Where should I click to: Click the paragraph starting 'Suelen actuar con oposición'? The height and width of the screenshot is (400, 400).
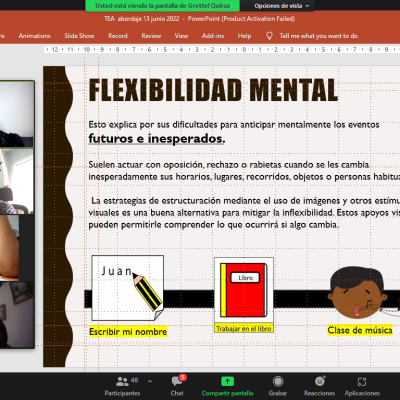[x=244, y=170]
